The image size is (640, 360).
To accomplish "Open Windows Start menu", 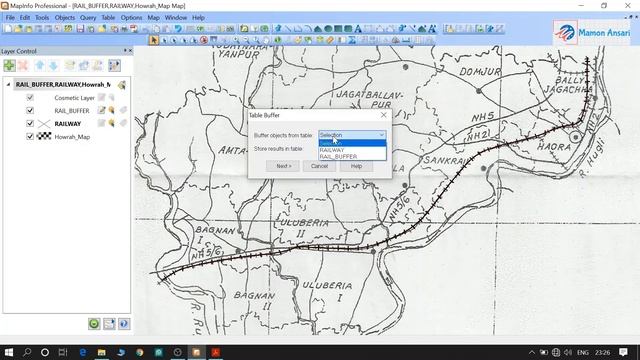I will pyautogui.click(x=9, y=352).
